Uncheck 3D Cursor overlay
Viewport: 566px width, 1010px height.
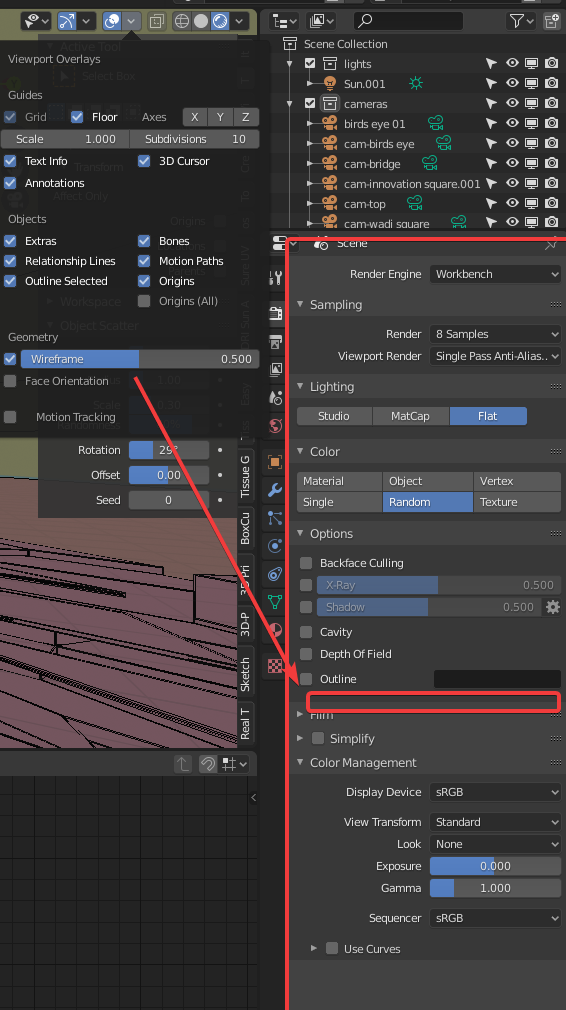pyautogui.click(x=144, y=161)
